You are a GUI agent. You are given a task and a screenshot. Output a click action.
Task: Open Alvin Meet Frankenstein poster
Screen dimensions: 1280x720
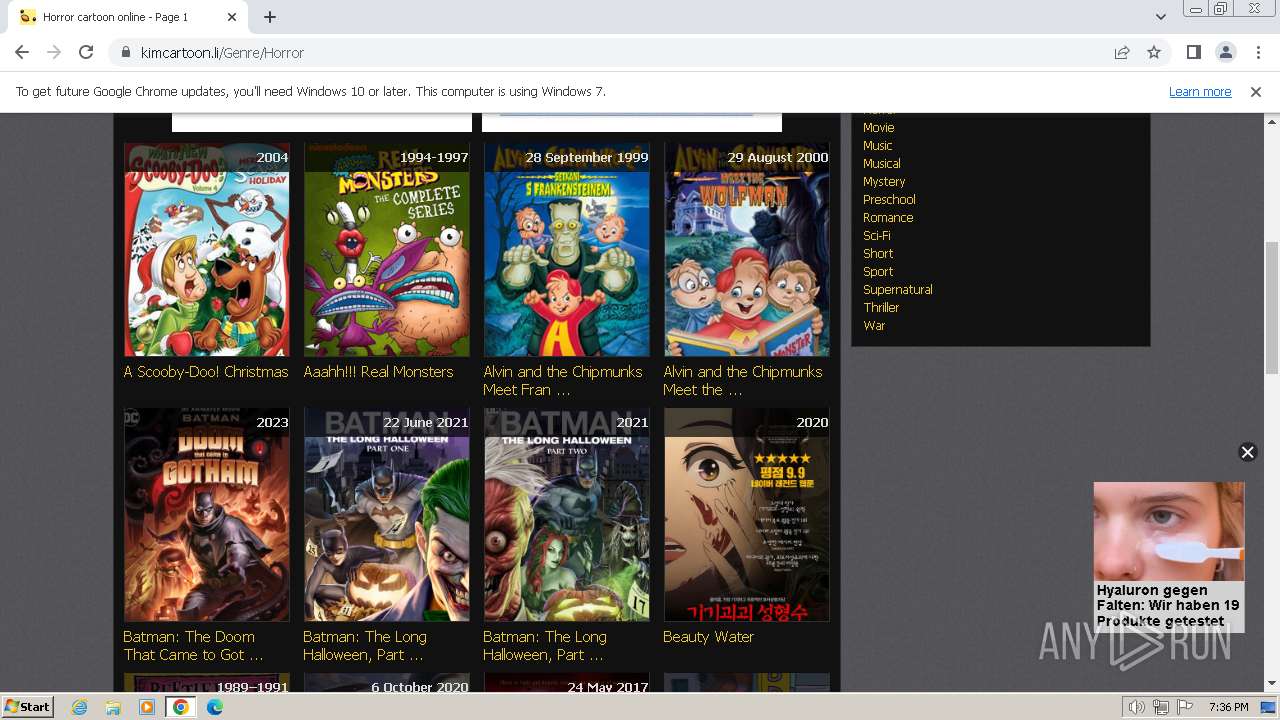(x=567, y=249)
